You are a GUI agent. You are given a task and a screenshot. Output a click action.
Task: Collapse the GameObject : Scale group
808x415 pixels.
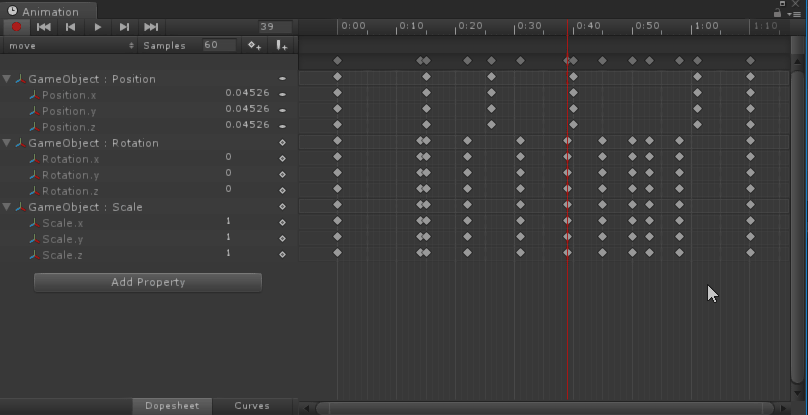point(7,207)
